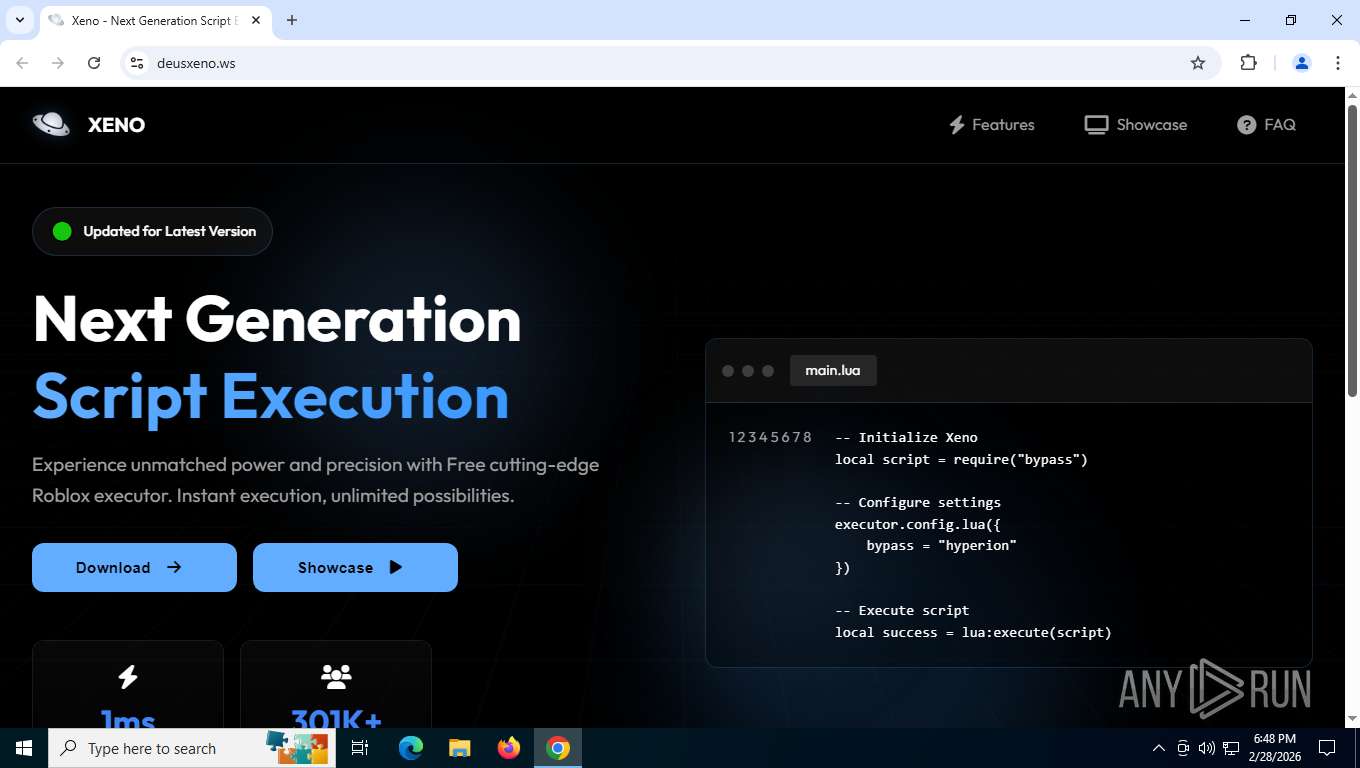The width and height of the screenshot is (1360, 768).
Task: Open the notification center
Action: click(1327, 748)
